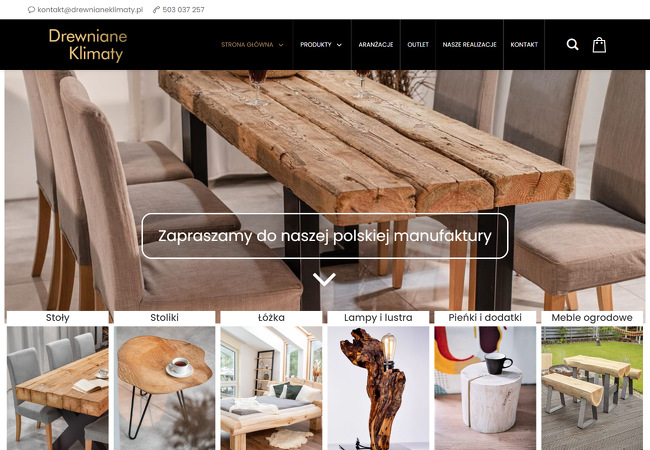Screen dimensions: 650x450
Task: Open the Kontakt menu item
Action: (524, 44)
